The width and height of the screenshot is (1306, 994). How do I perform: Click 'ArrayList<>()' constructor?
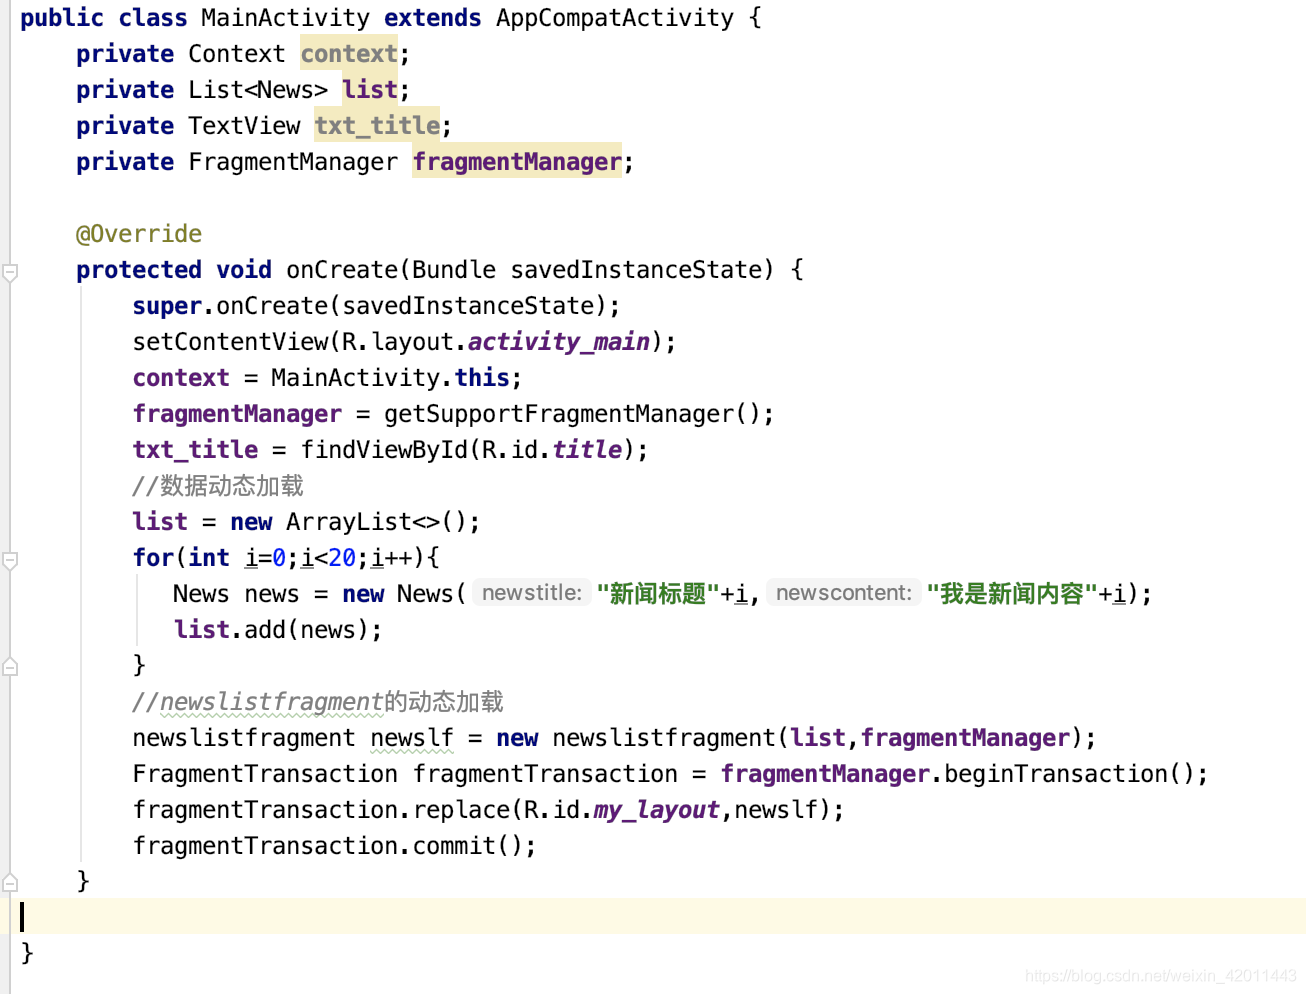click(x=376, y=522)
